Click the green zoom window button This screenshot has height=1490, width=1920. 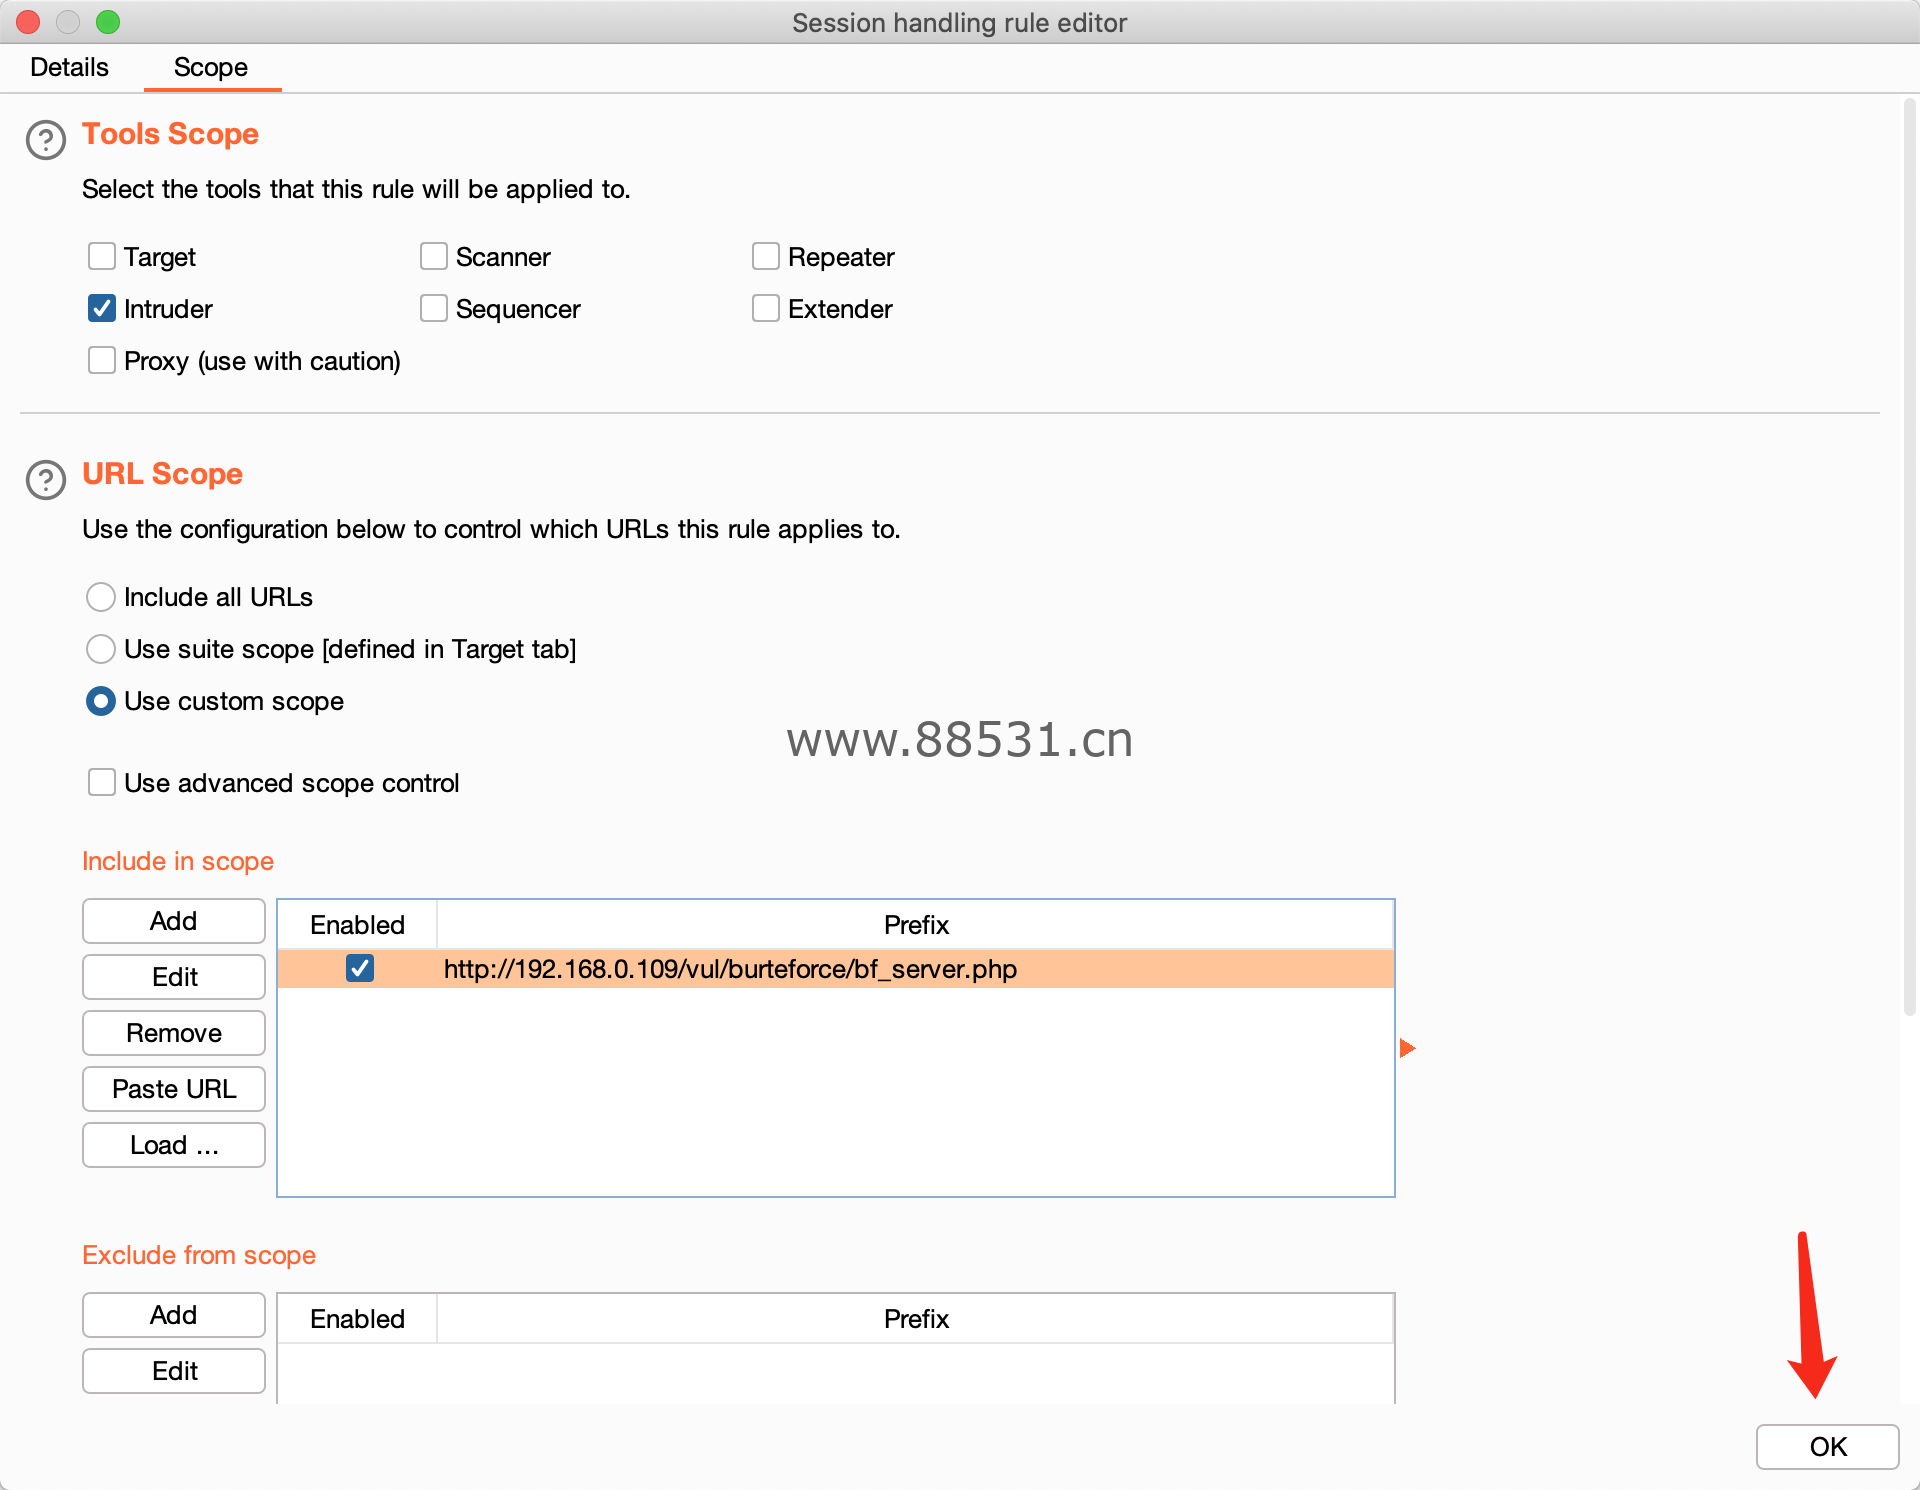[x=108, y=22]
